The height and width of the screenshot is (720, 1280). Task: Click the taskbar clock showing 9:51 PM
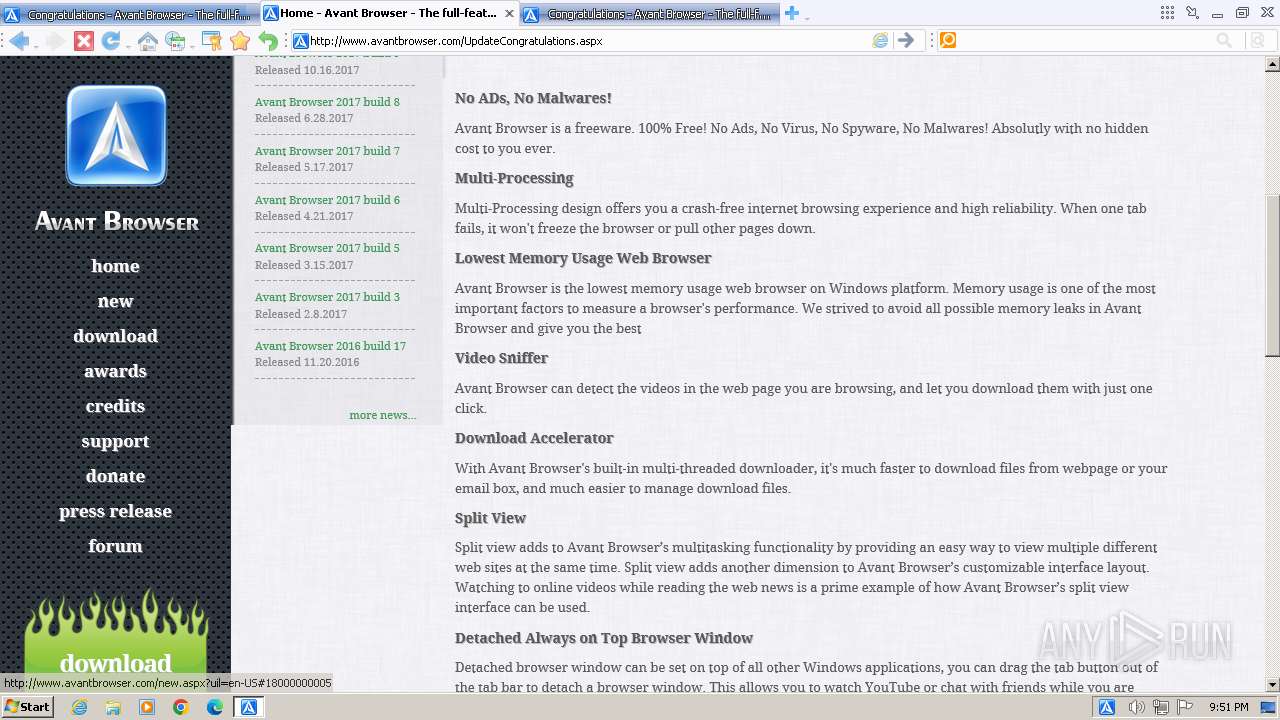(x=1229, y=707)
